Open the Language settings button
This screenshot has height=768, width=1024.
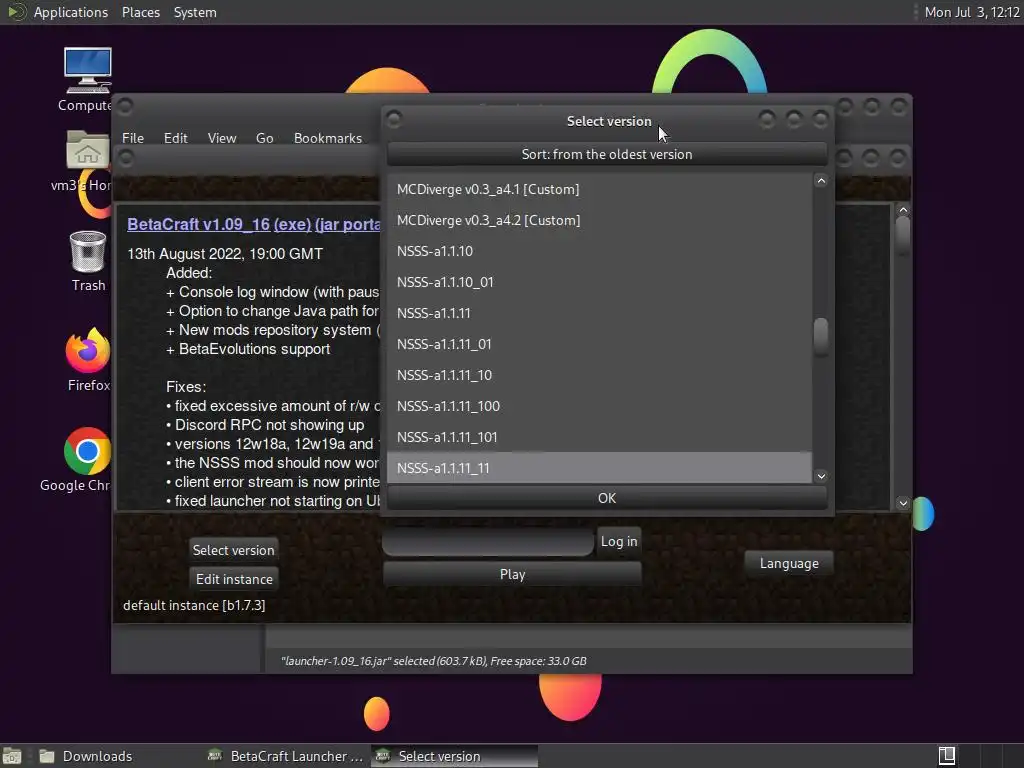coord(789,563)
